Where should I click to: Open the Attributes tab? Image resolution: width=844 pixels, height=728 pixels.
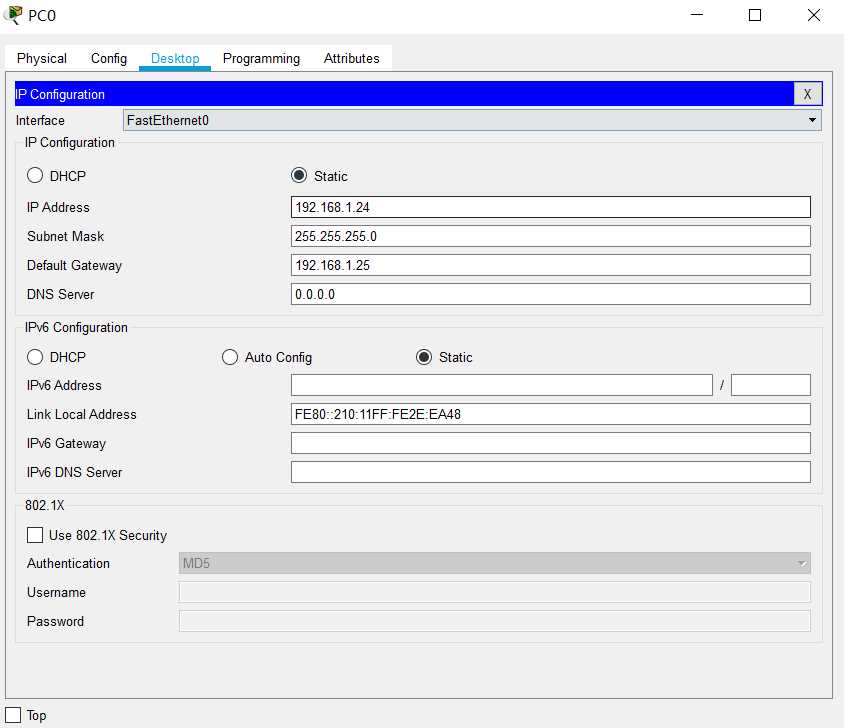351,58
